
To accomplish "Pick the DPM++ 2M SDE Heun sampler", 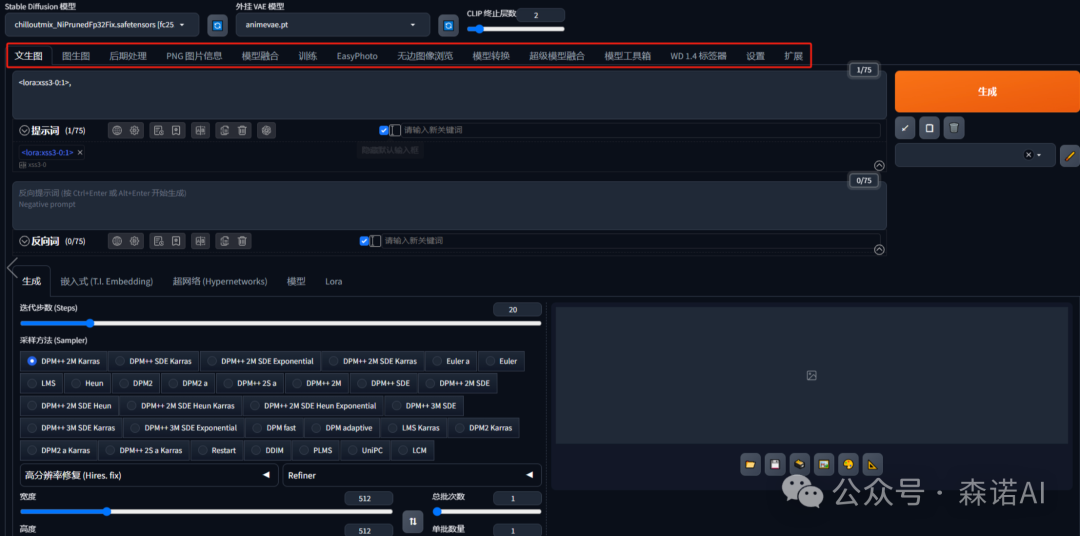I will (70, 405).
